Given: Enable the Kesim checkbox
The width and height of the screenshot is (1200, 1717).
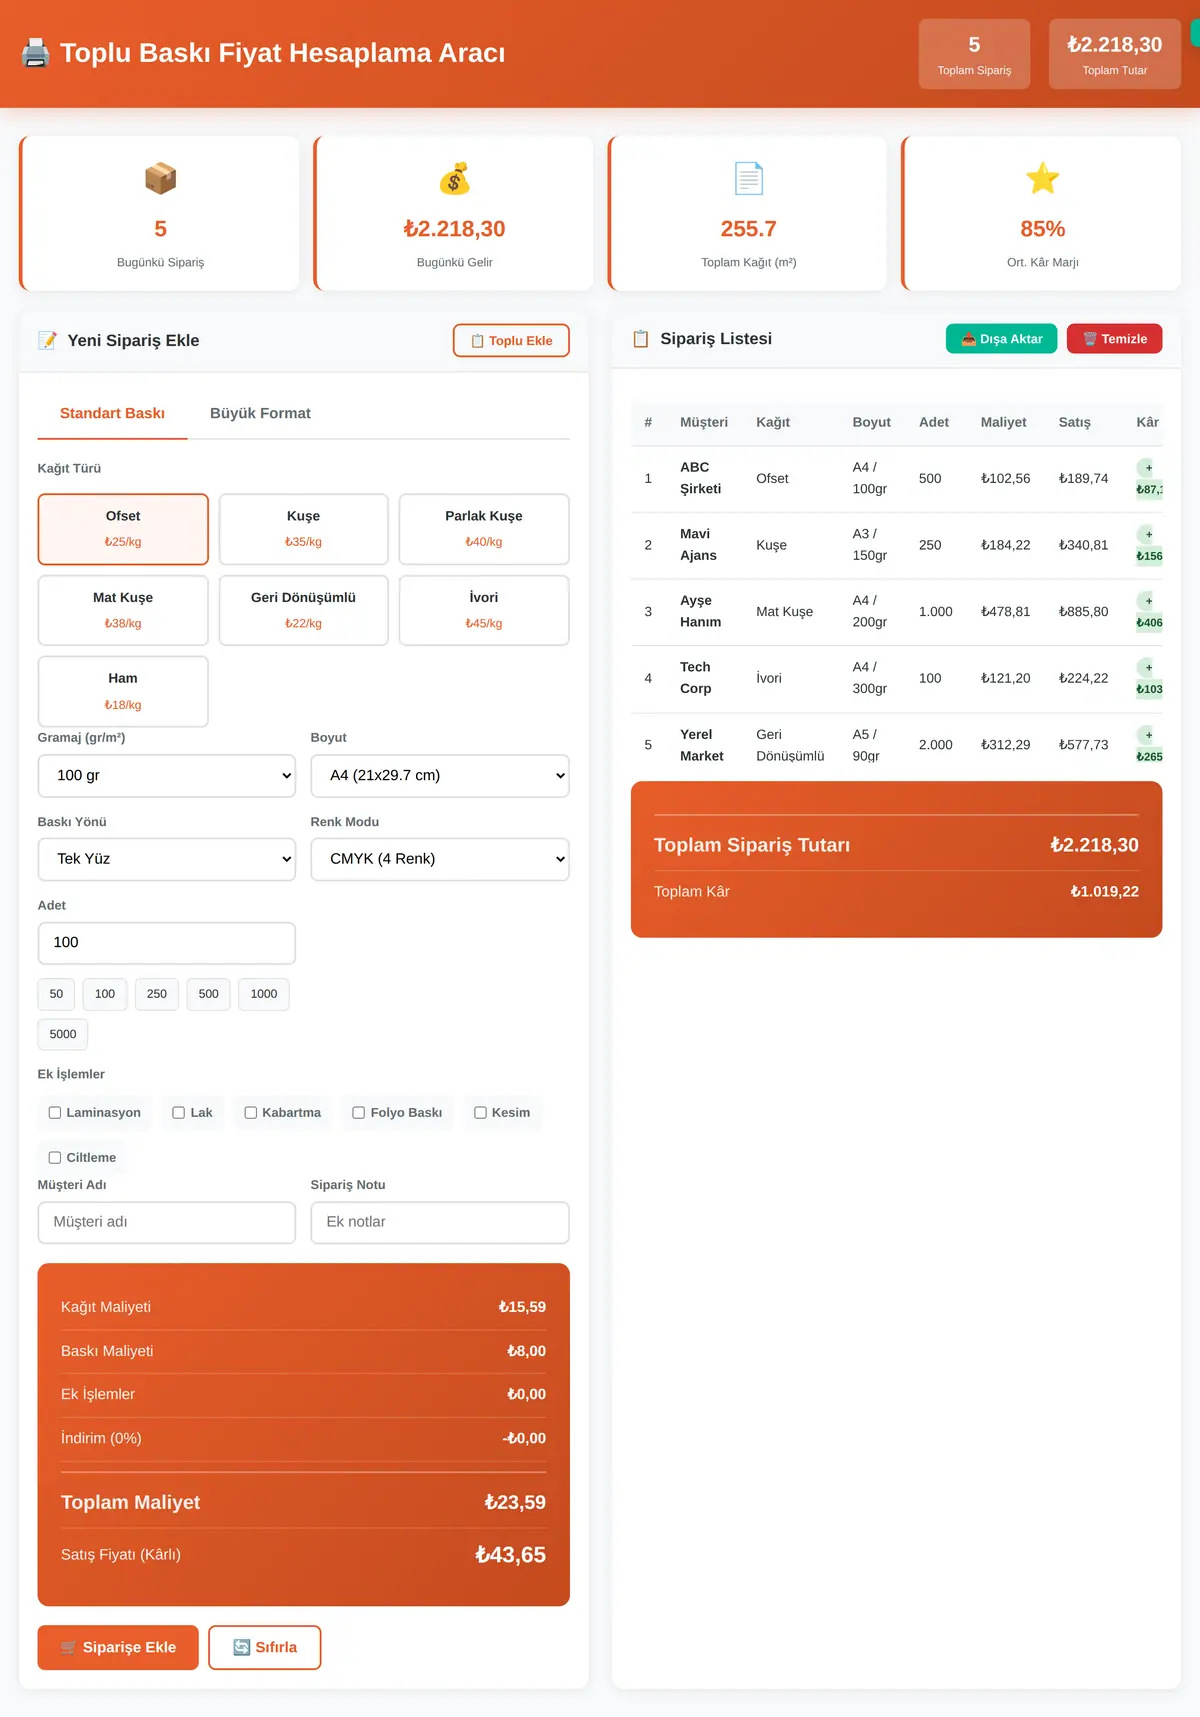Looking at the screenshot, I should coord(480,1113).
